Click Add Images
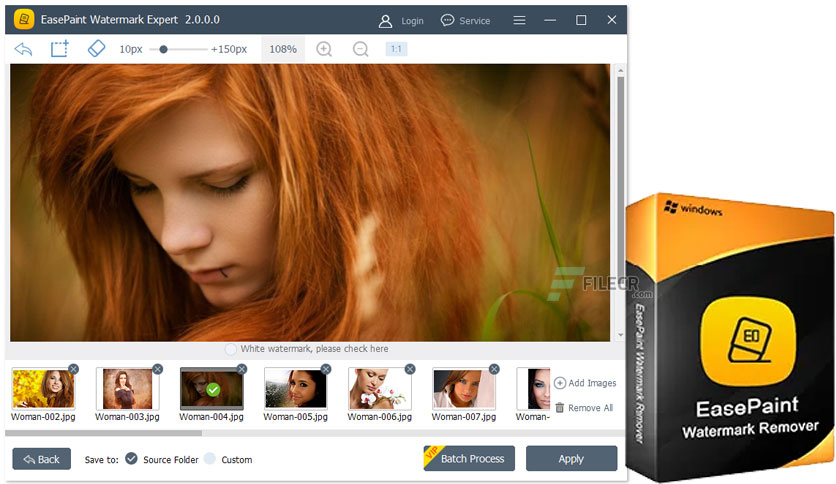836x484 pixels. (x=585, y=383)
